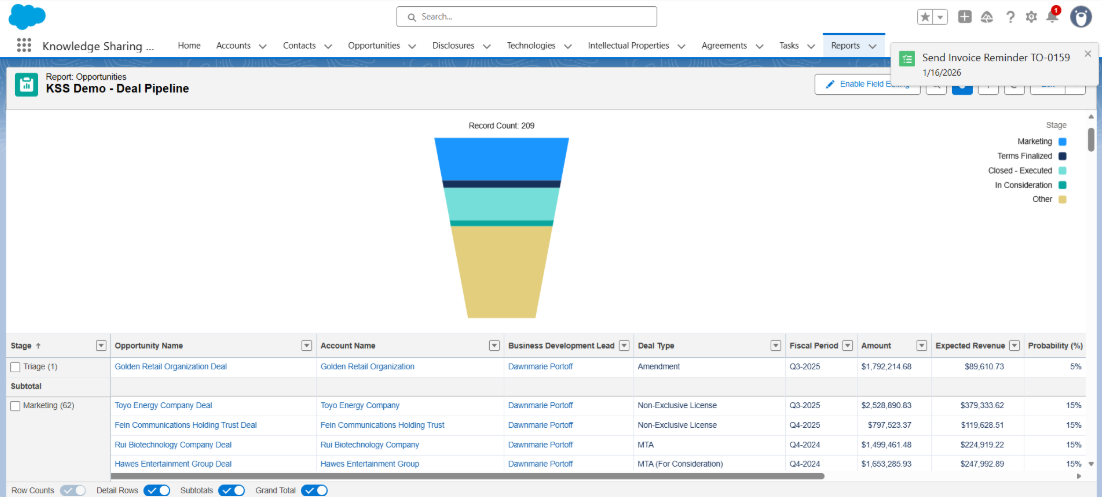Open the Accounts tab
The image size is (1102, 497).
(233, 46)
